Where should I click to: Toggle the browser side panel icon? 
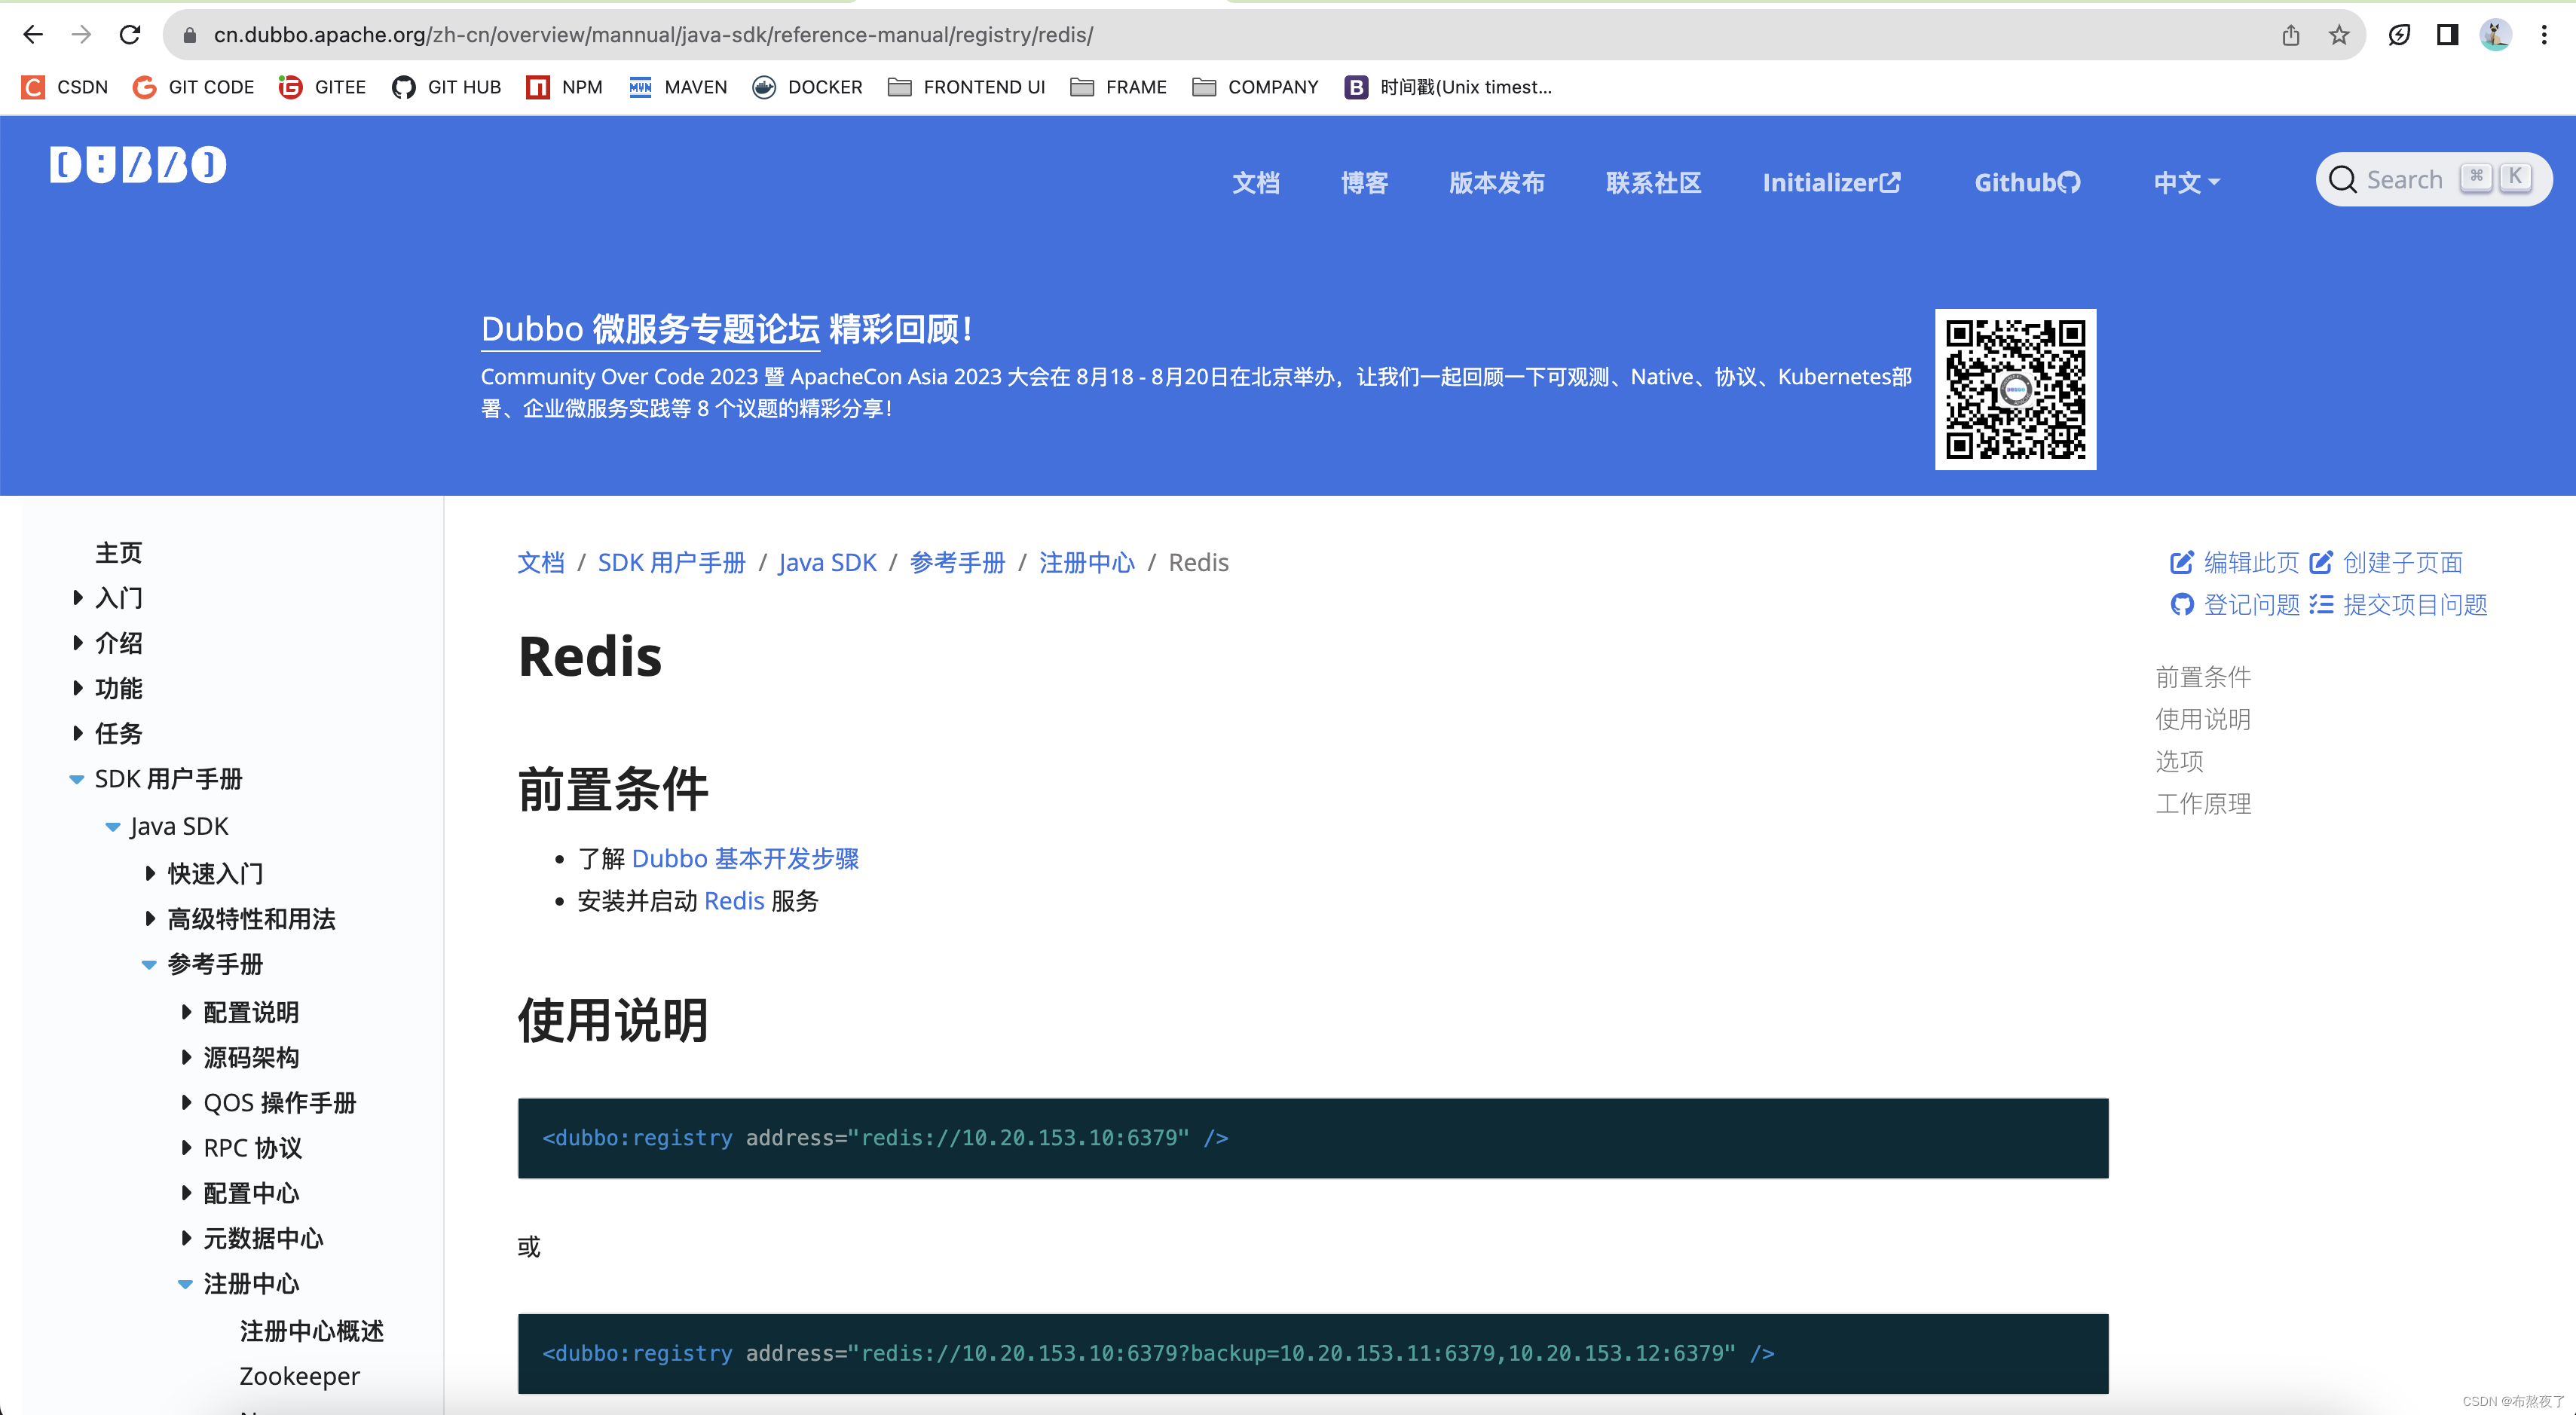coord(2447,36)
